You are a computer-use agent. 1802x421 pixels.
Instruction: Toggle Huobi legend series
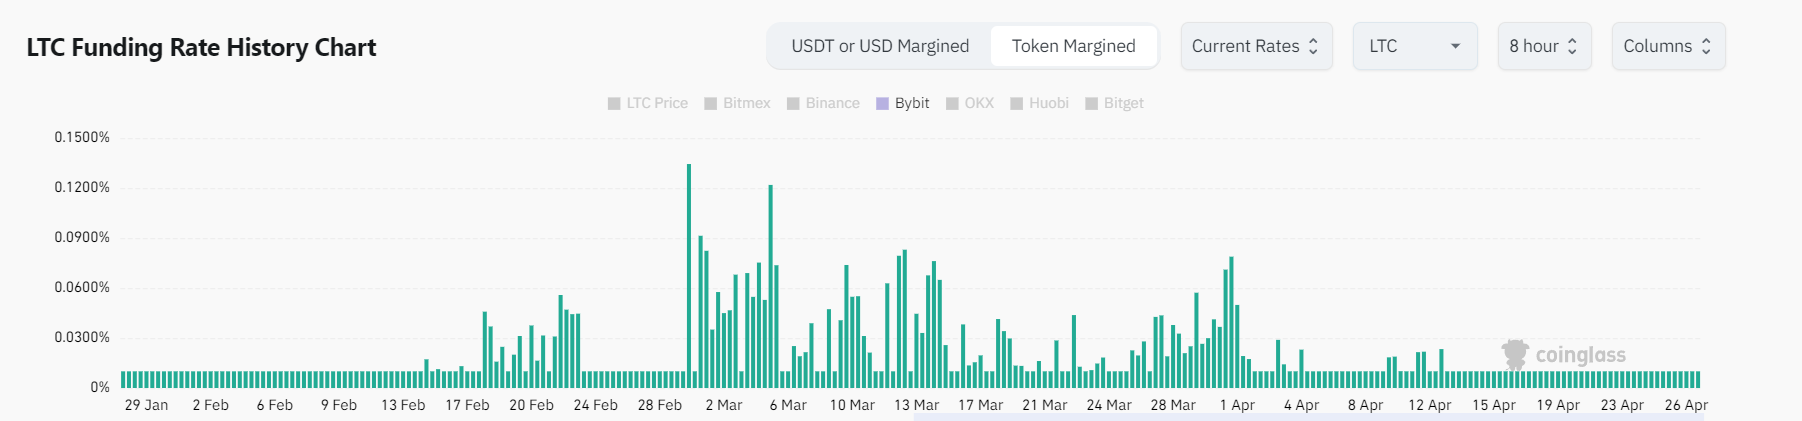click(x=1039, y=103)
